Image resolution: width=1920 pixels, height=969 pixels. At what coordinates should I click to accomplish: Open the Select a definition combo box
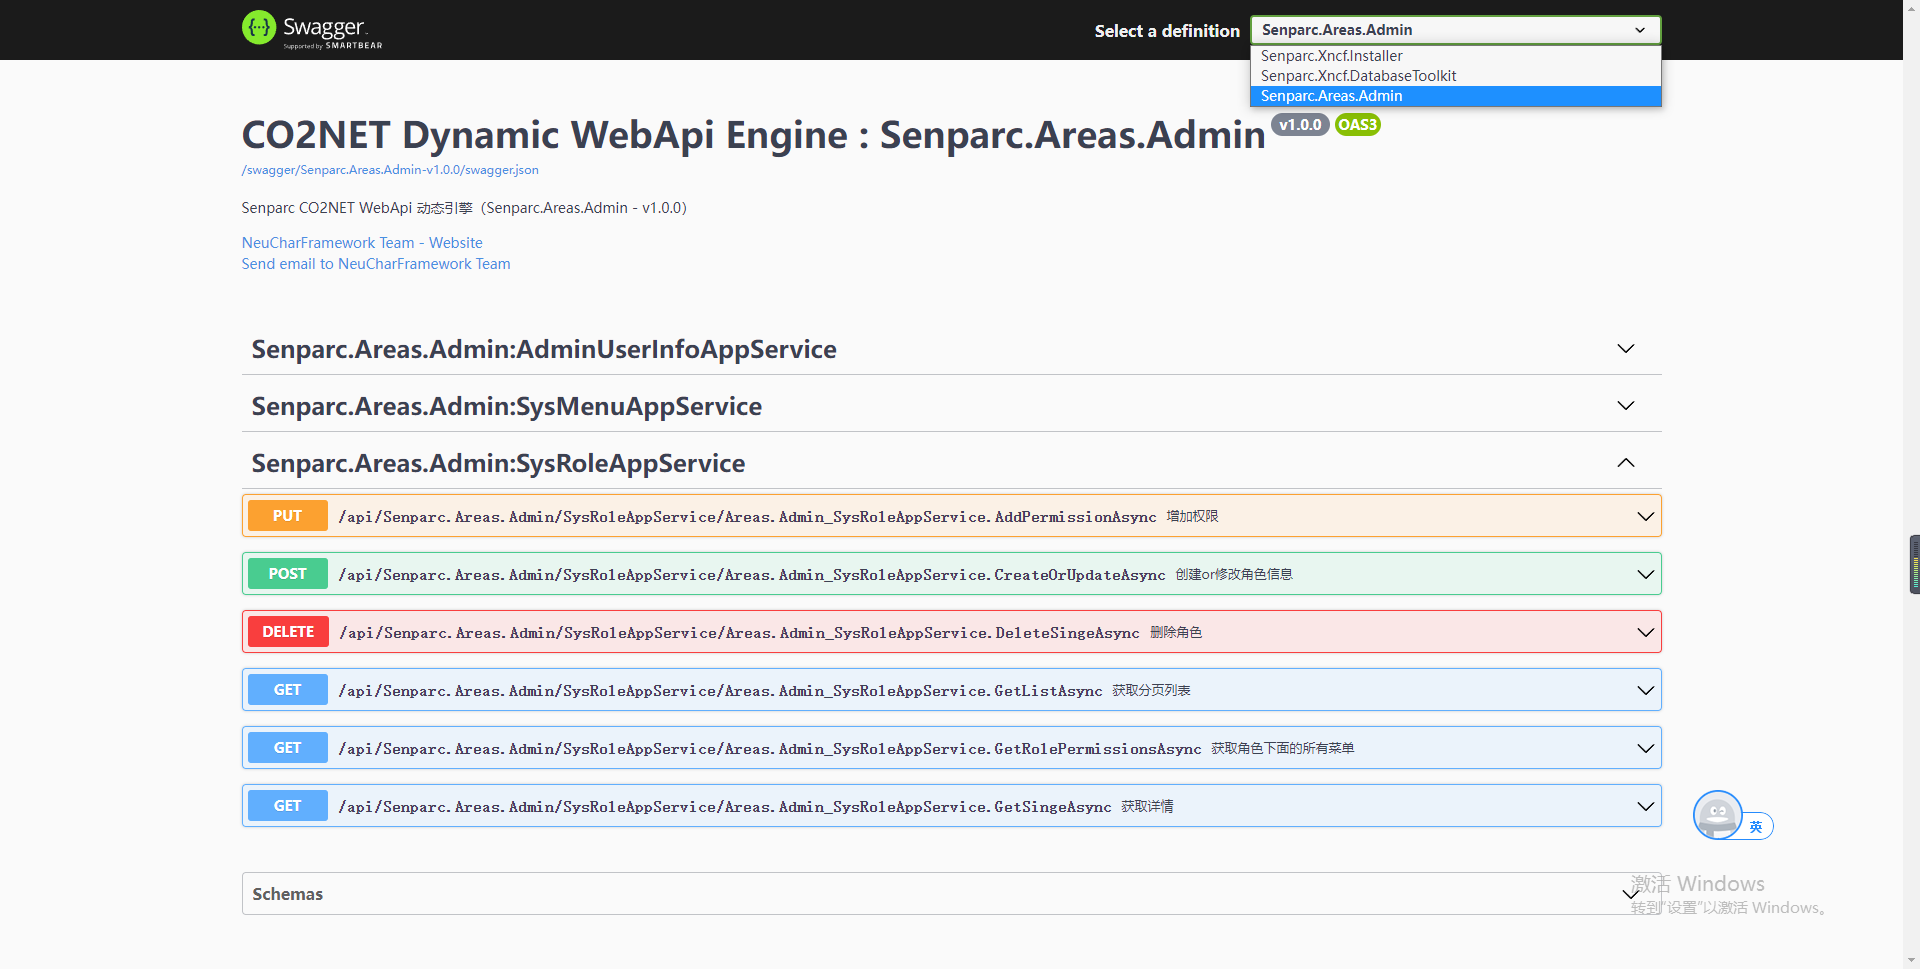(x=1455, y=30)
